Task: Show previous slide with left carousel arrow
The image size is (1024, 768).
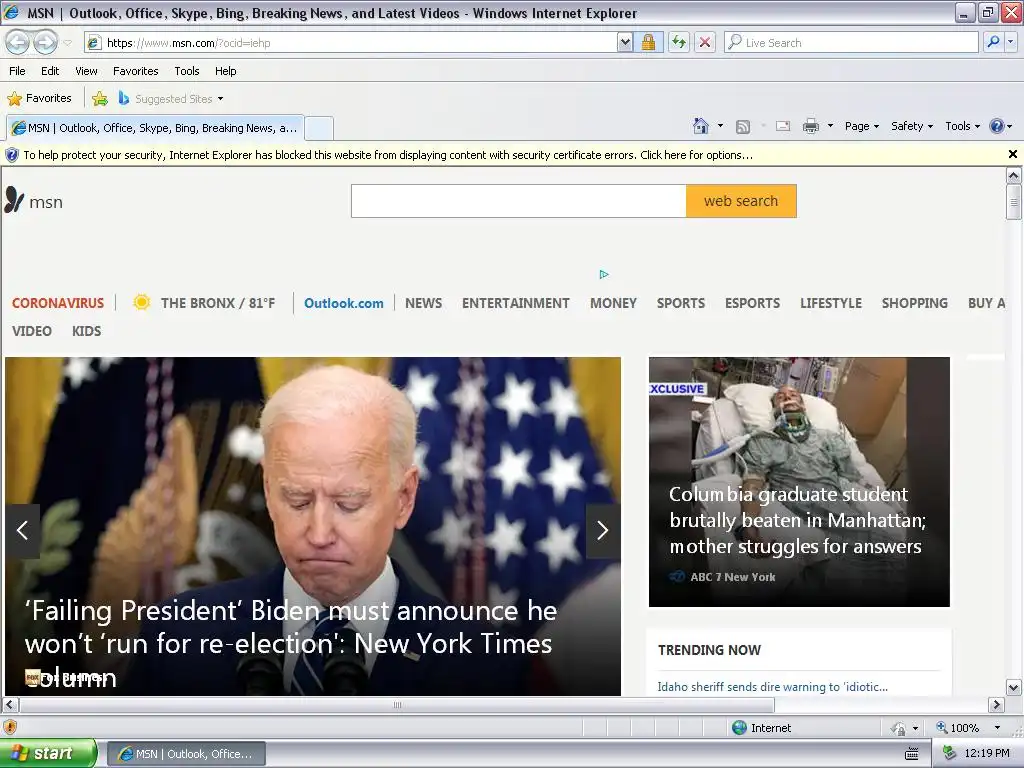Action: click(x=22, y=530)
